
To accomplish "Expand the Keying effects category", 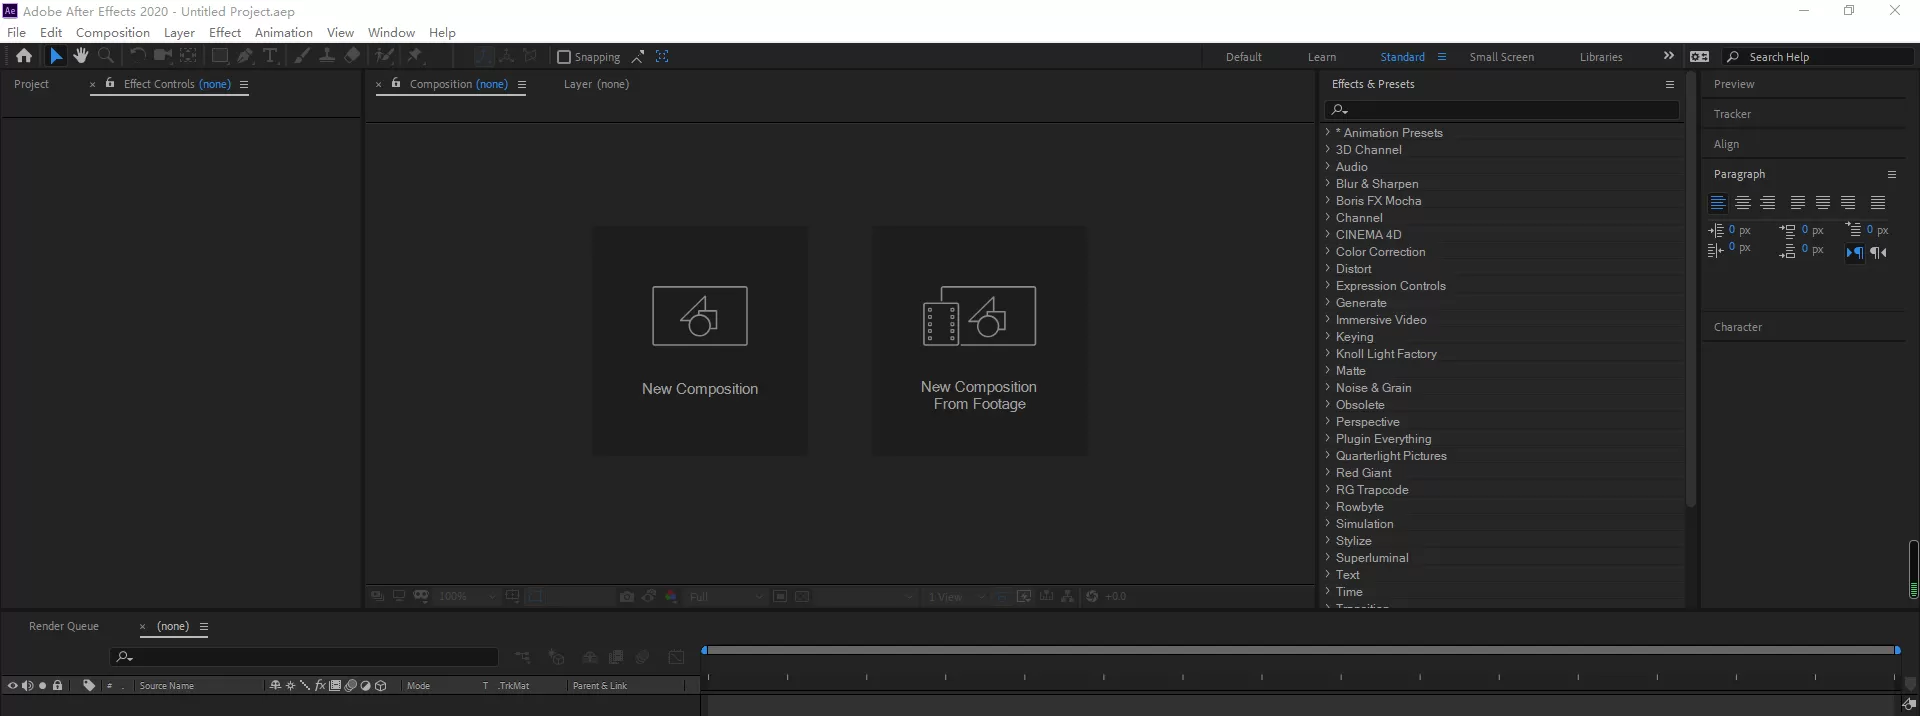I will (x=1328, y=336).
